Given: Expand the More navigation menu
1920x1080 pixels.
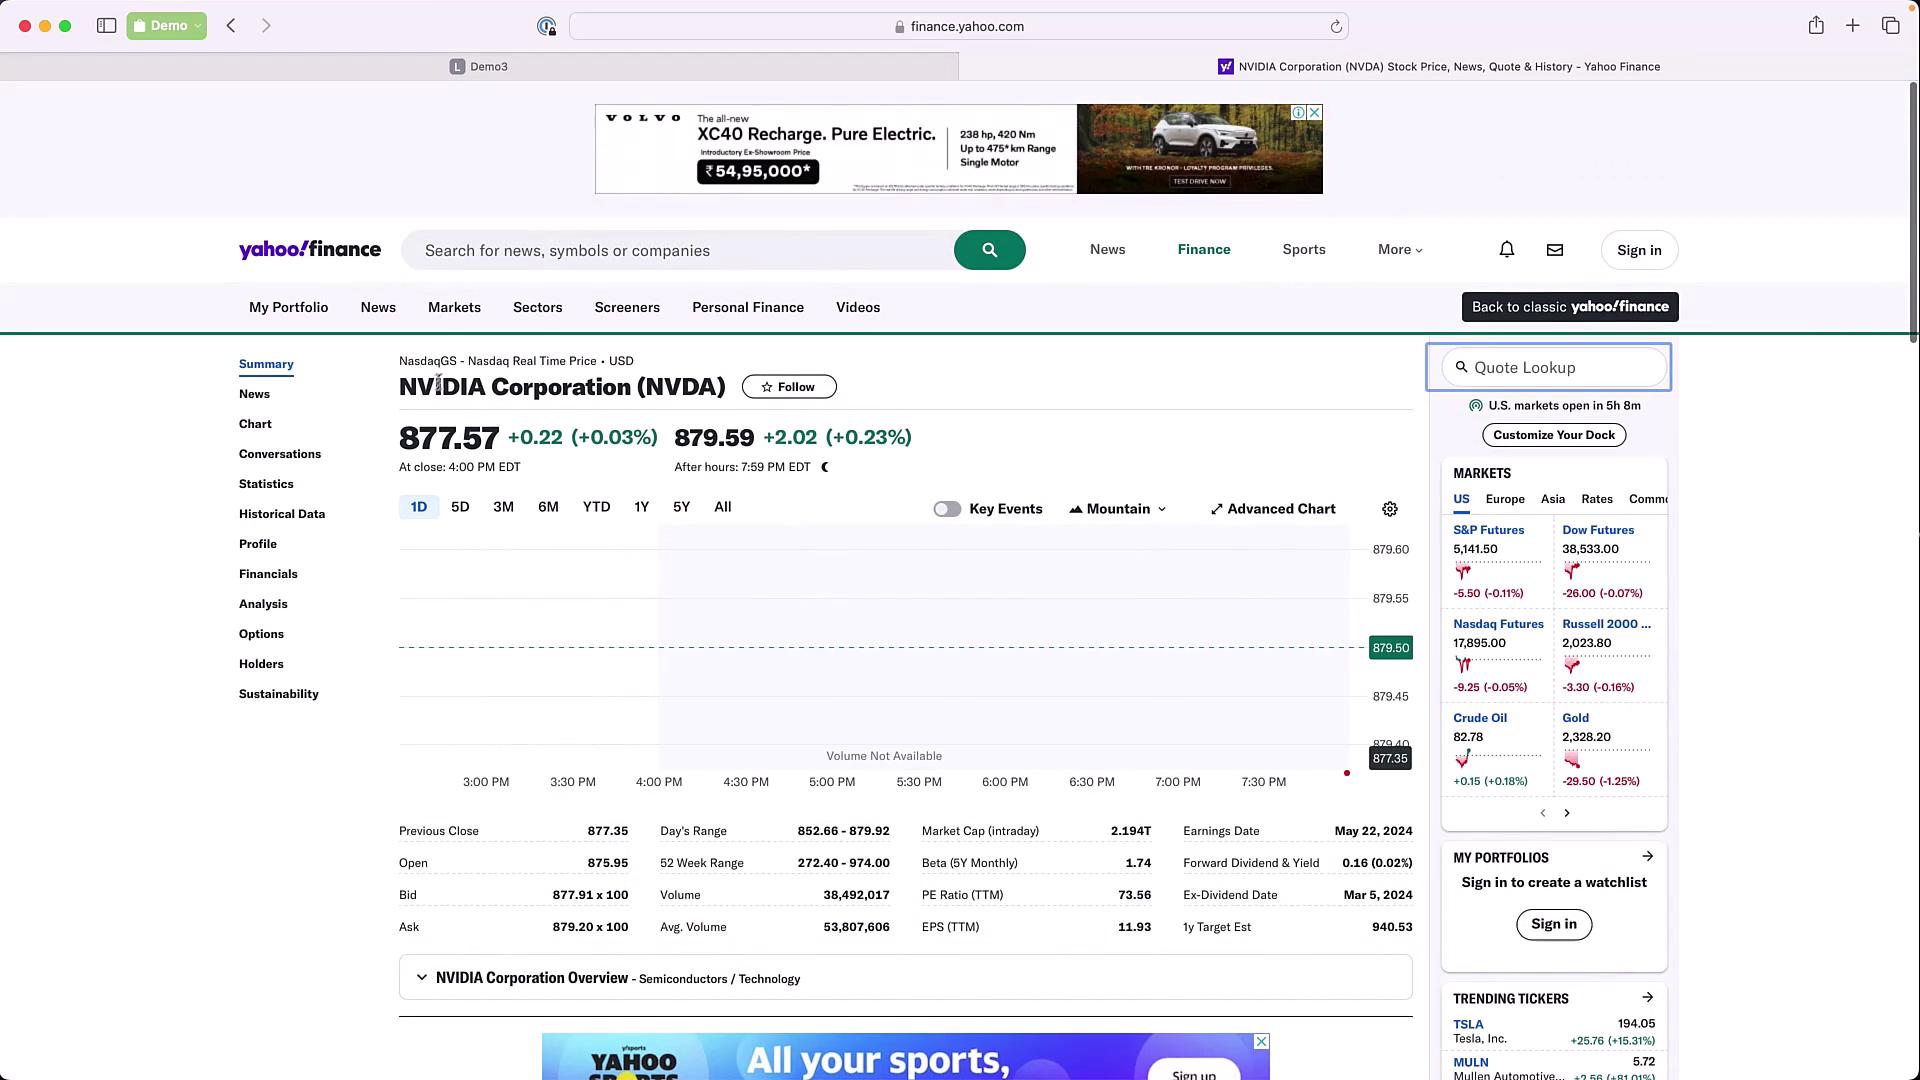Looking at the screenshot, I should (x=1399, y=250).
